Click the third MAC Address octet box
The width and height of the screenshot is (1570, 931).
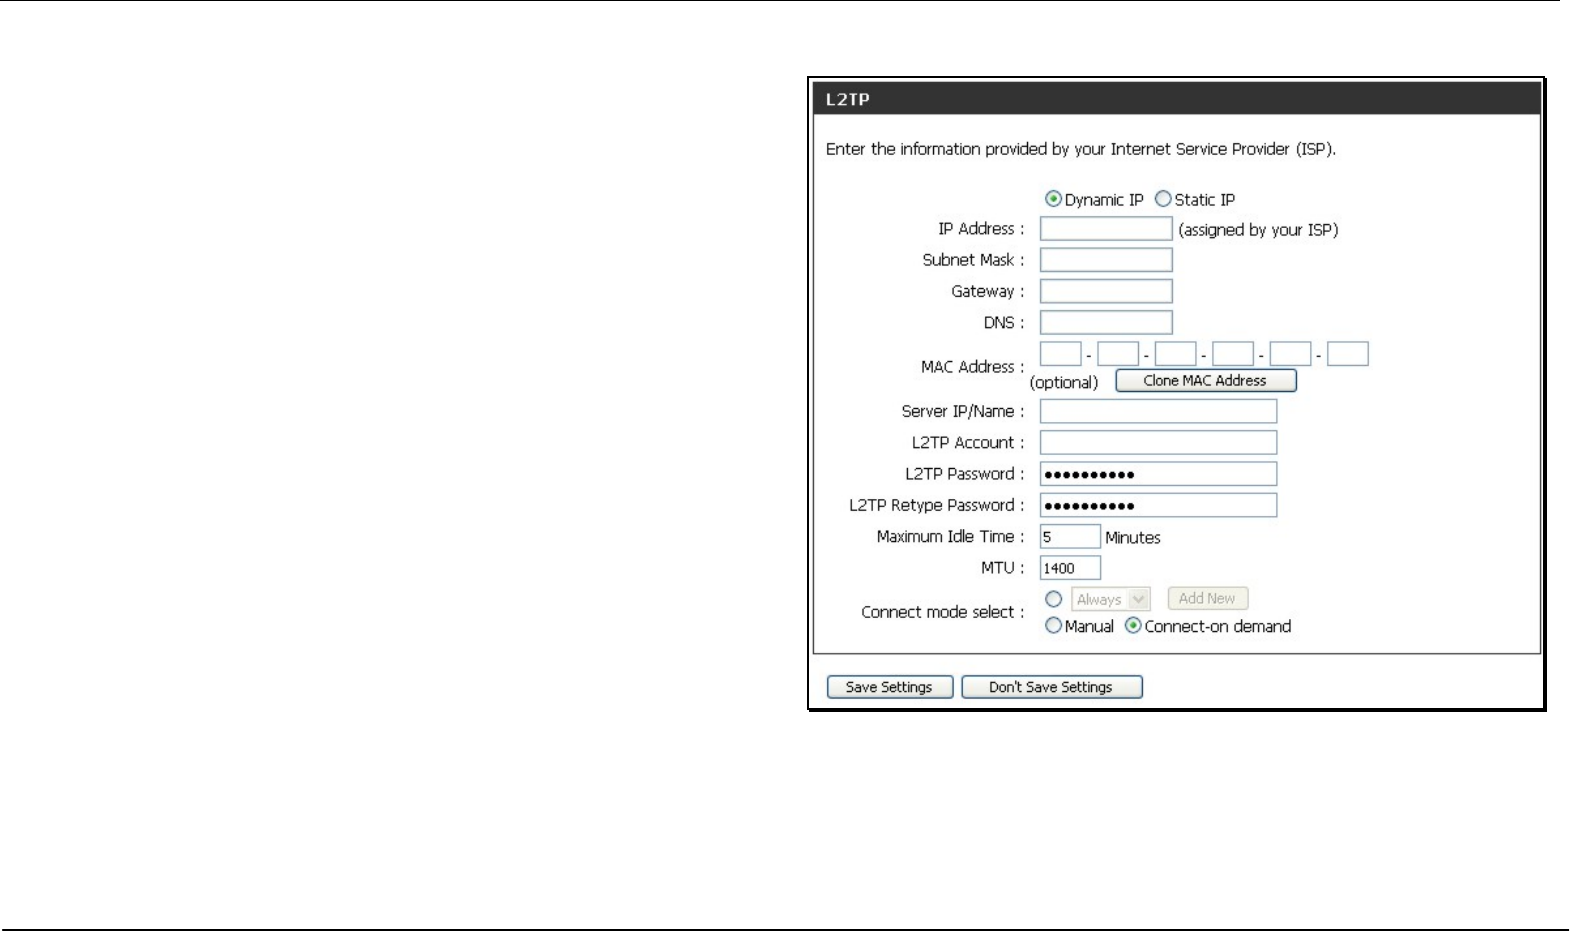coord(1175,354)
